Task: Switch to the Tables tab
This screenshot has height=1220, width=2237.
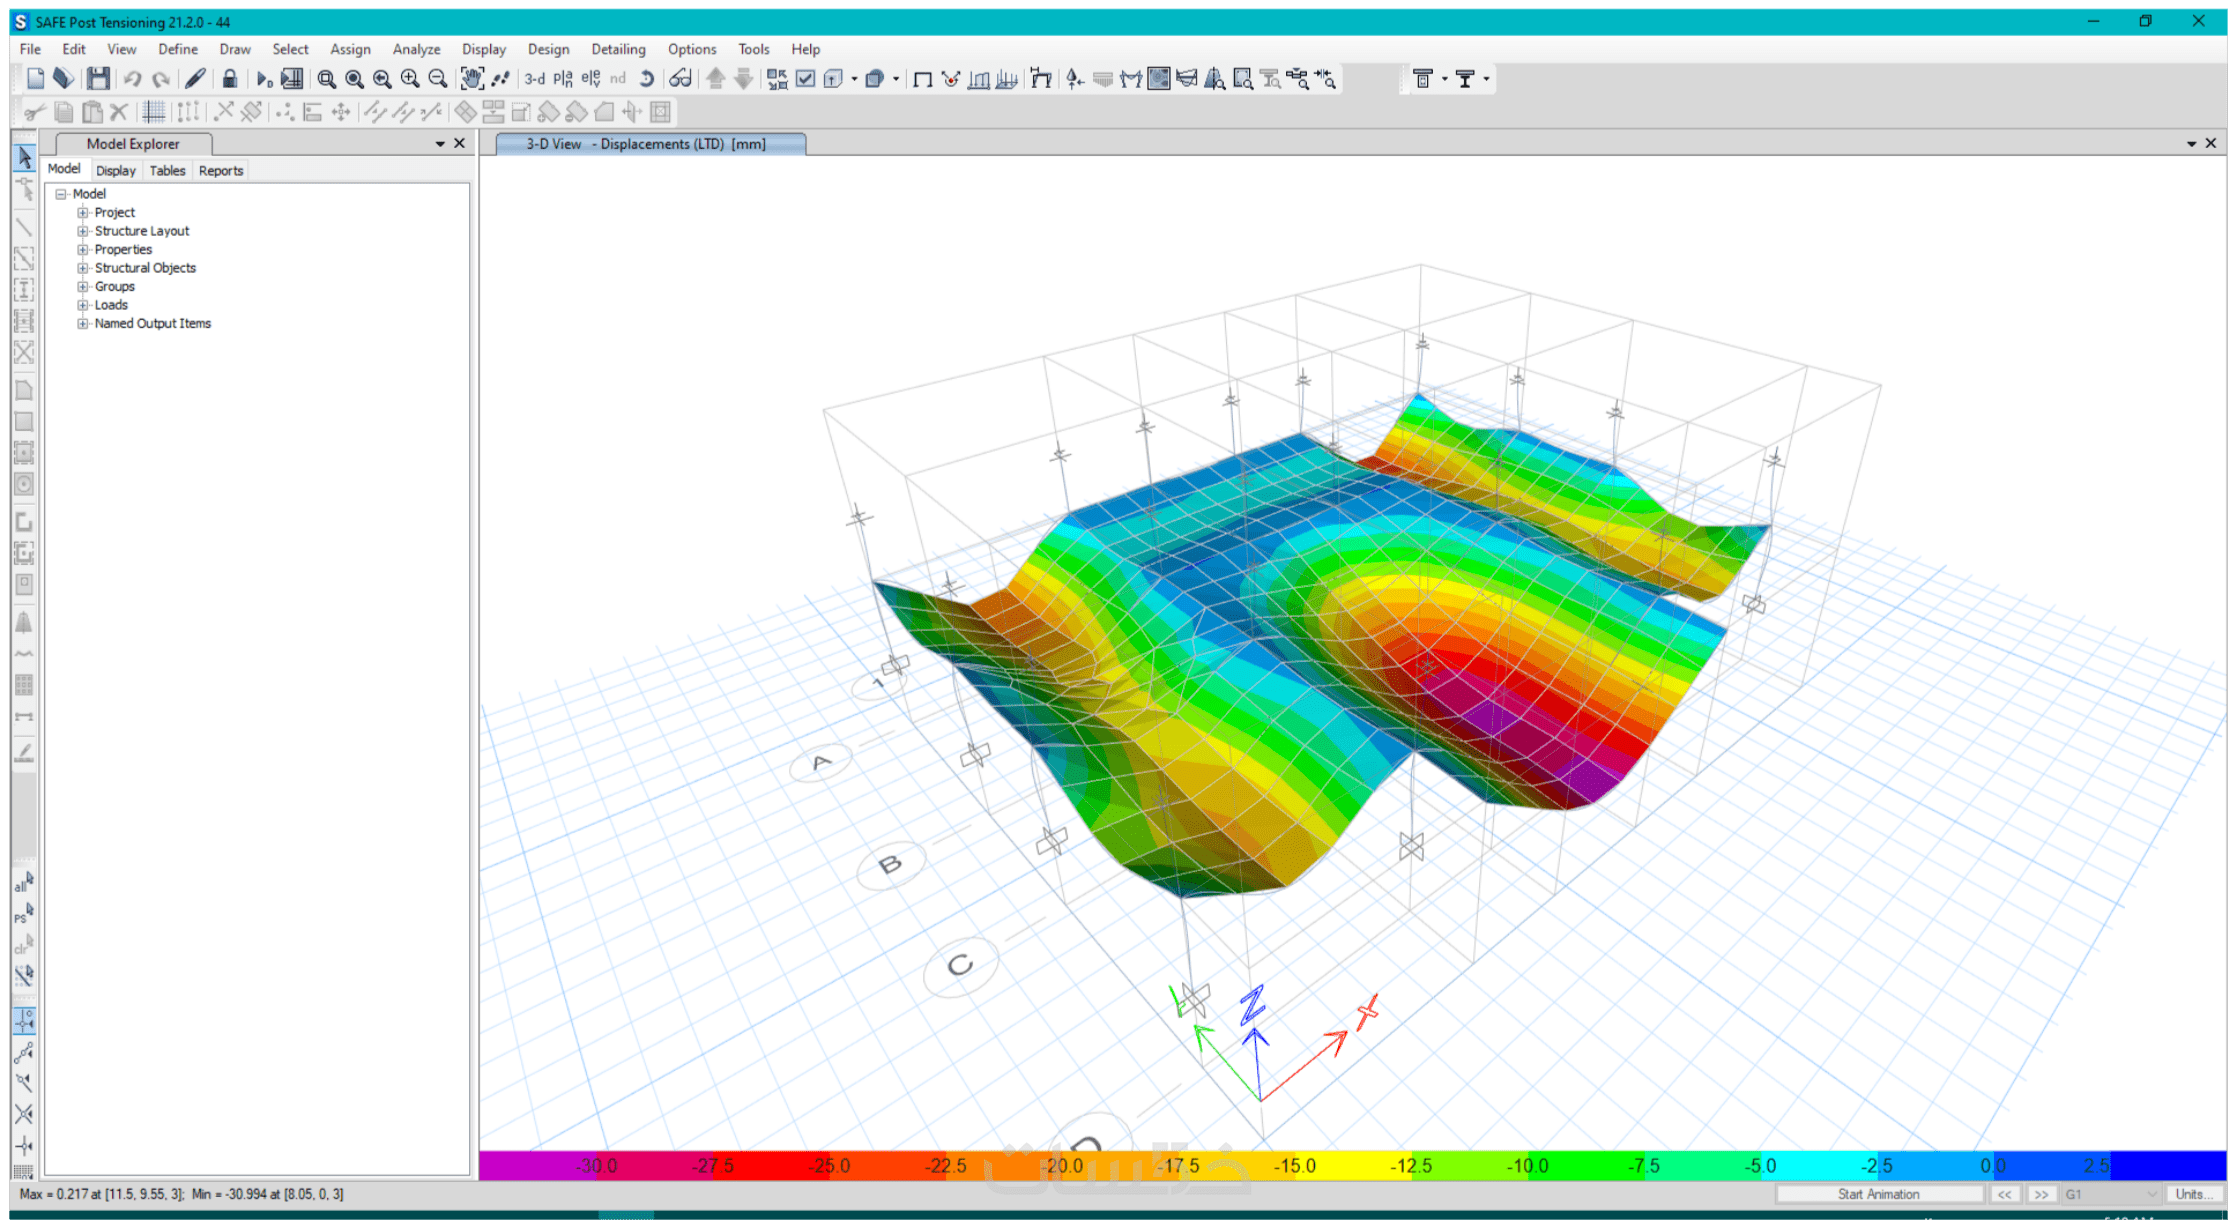Action: (167, 171)
